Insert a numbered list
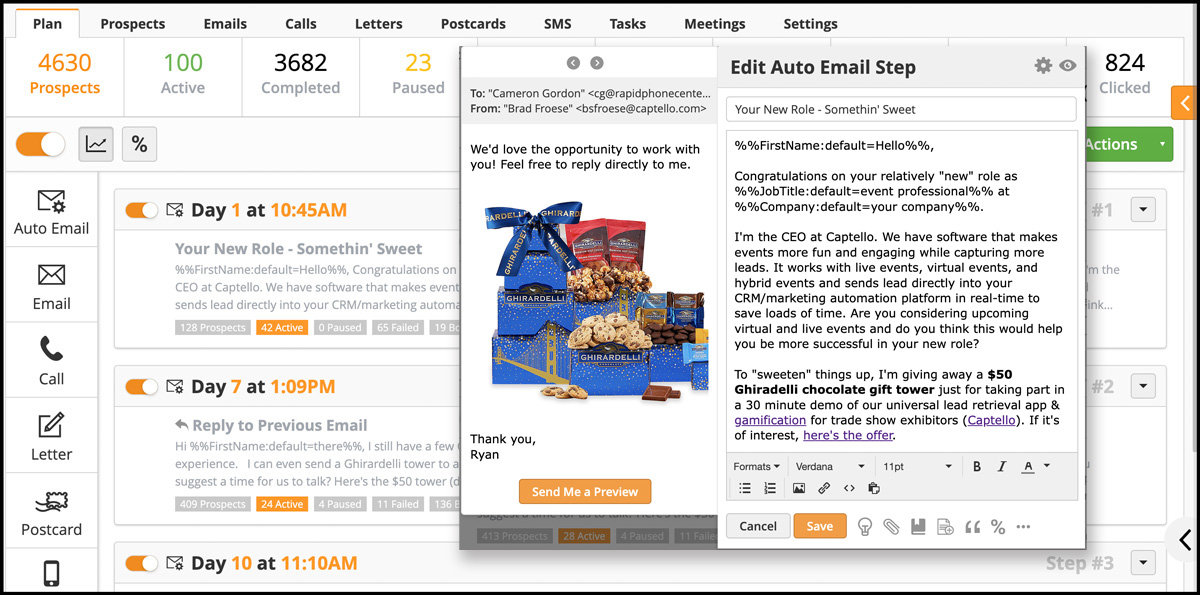The height and width of the screenshot is (595, 1200). point(770,489)
